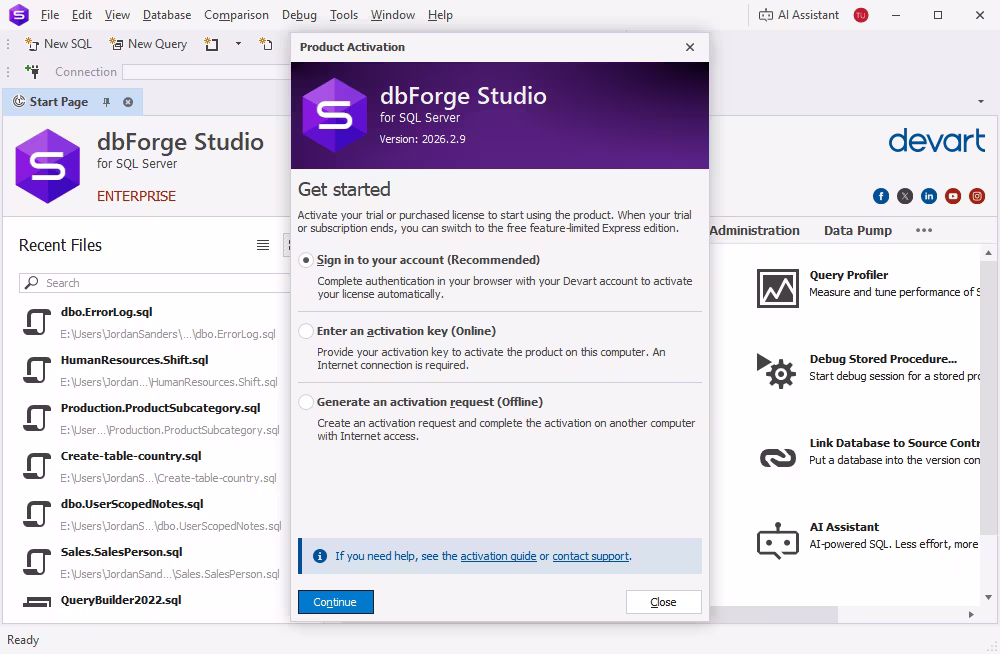Open the Comparison menu
Image resolution: width=1000 pixels, height=654 pixels.
(237, 15)
